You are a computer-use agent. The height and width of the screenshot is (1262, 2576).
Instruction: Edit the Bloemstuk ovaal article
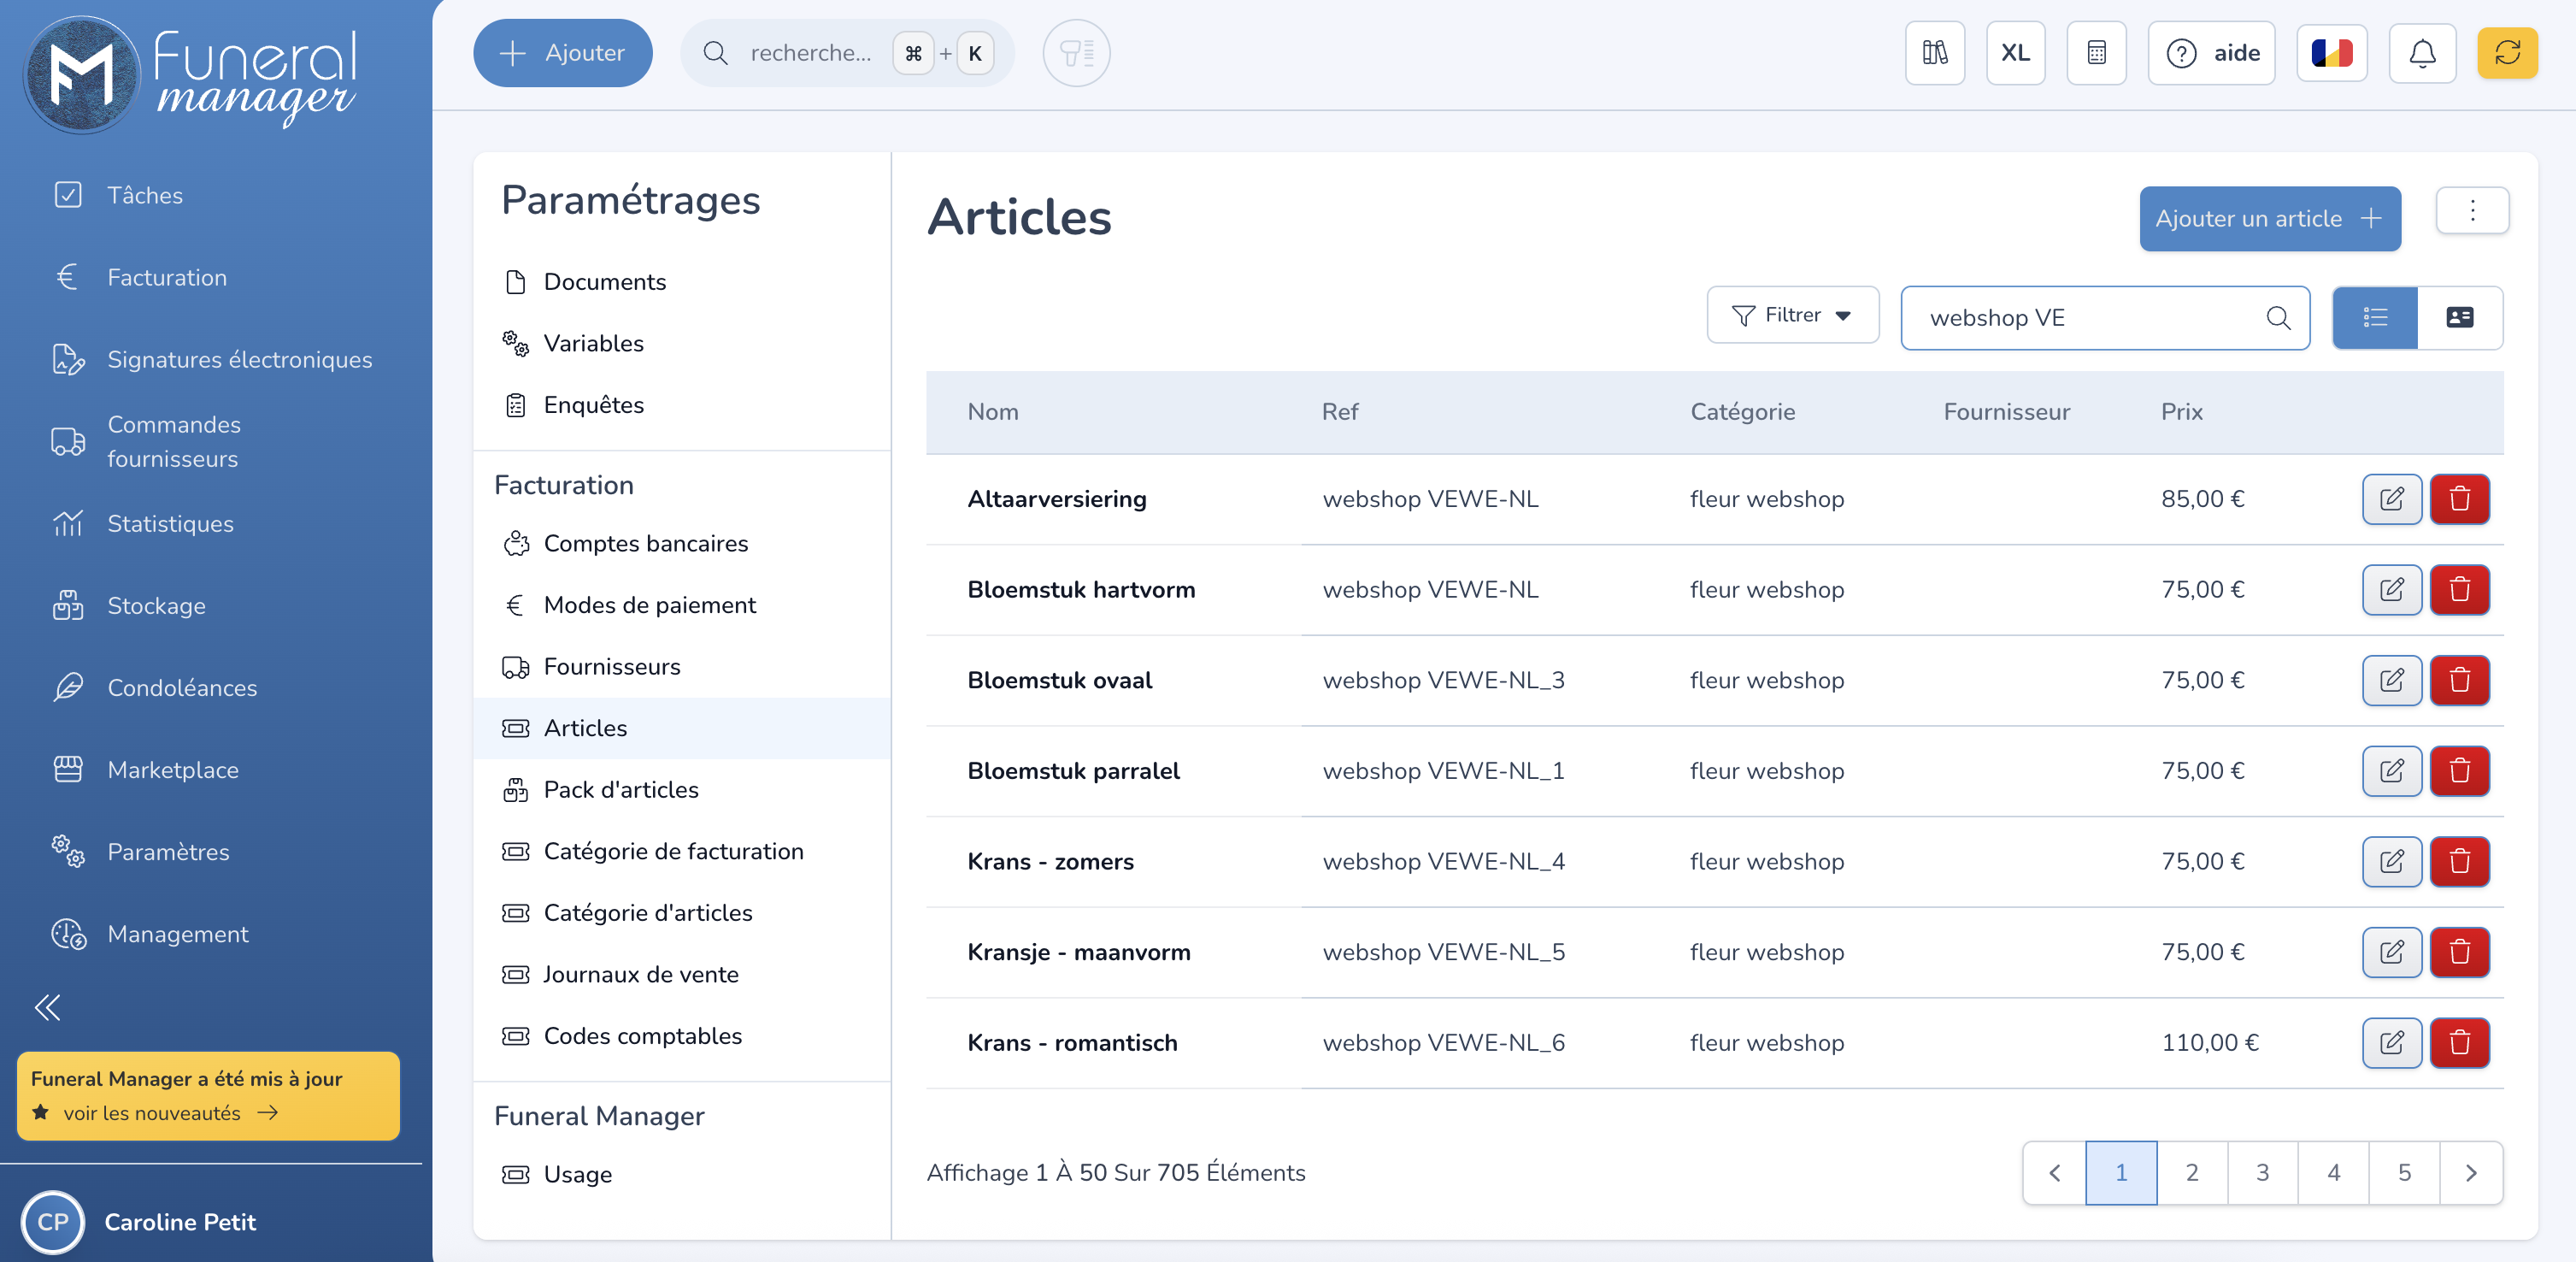(x=2391, y=680)
